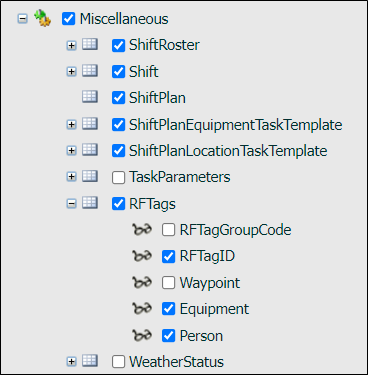Viewport: 368px width, 375px height.
Task: Select the ShiftPlanLocationTaskTemplate label
Action: pos(228,151)
